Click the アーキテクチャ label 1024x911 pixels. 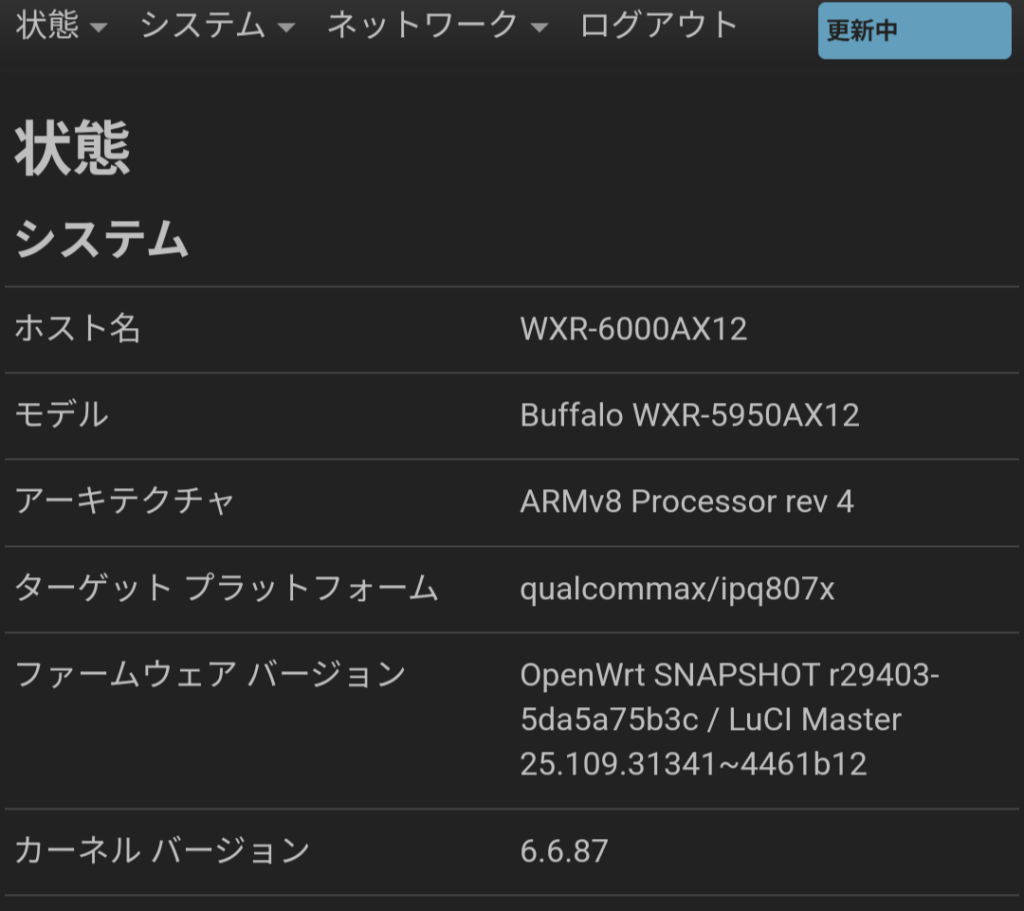click(x=124, y=502)
